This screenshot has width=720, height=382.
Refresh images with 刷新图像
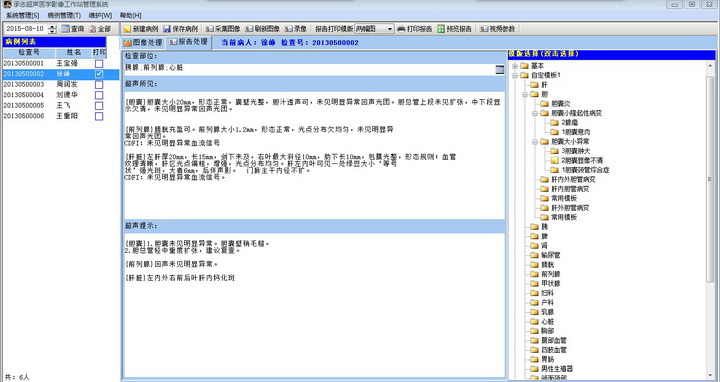[x=262, y=28]
